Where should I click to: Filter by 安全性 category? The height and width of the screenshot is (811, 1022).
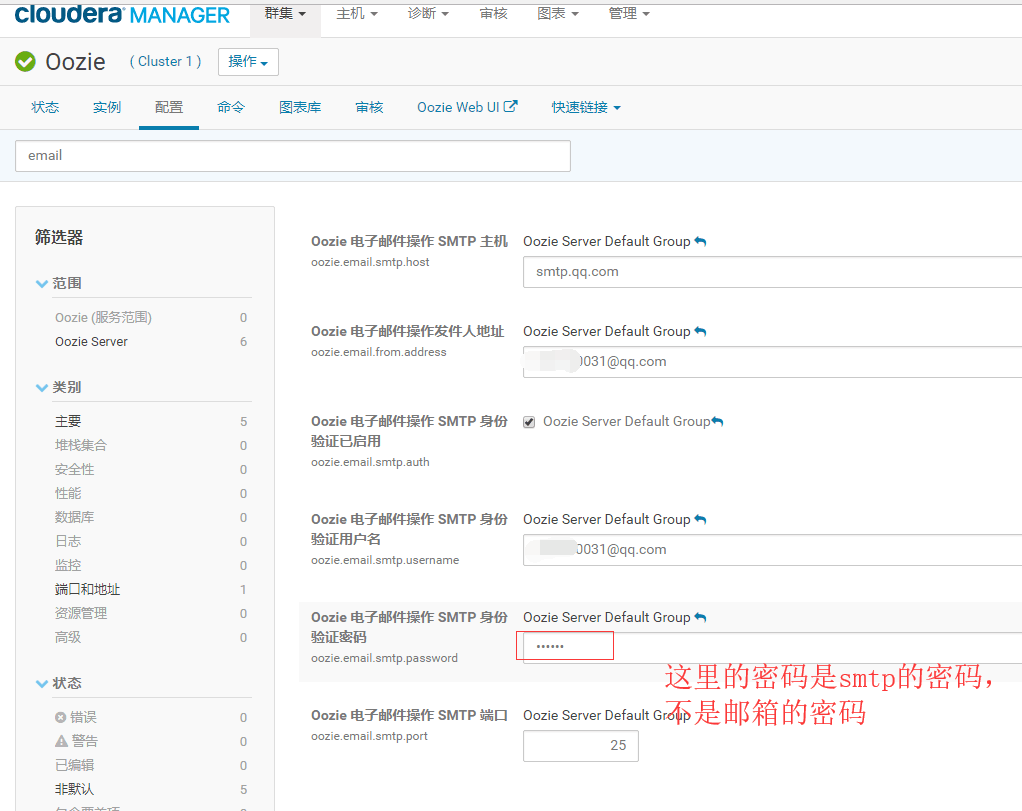(74, 469)
